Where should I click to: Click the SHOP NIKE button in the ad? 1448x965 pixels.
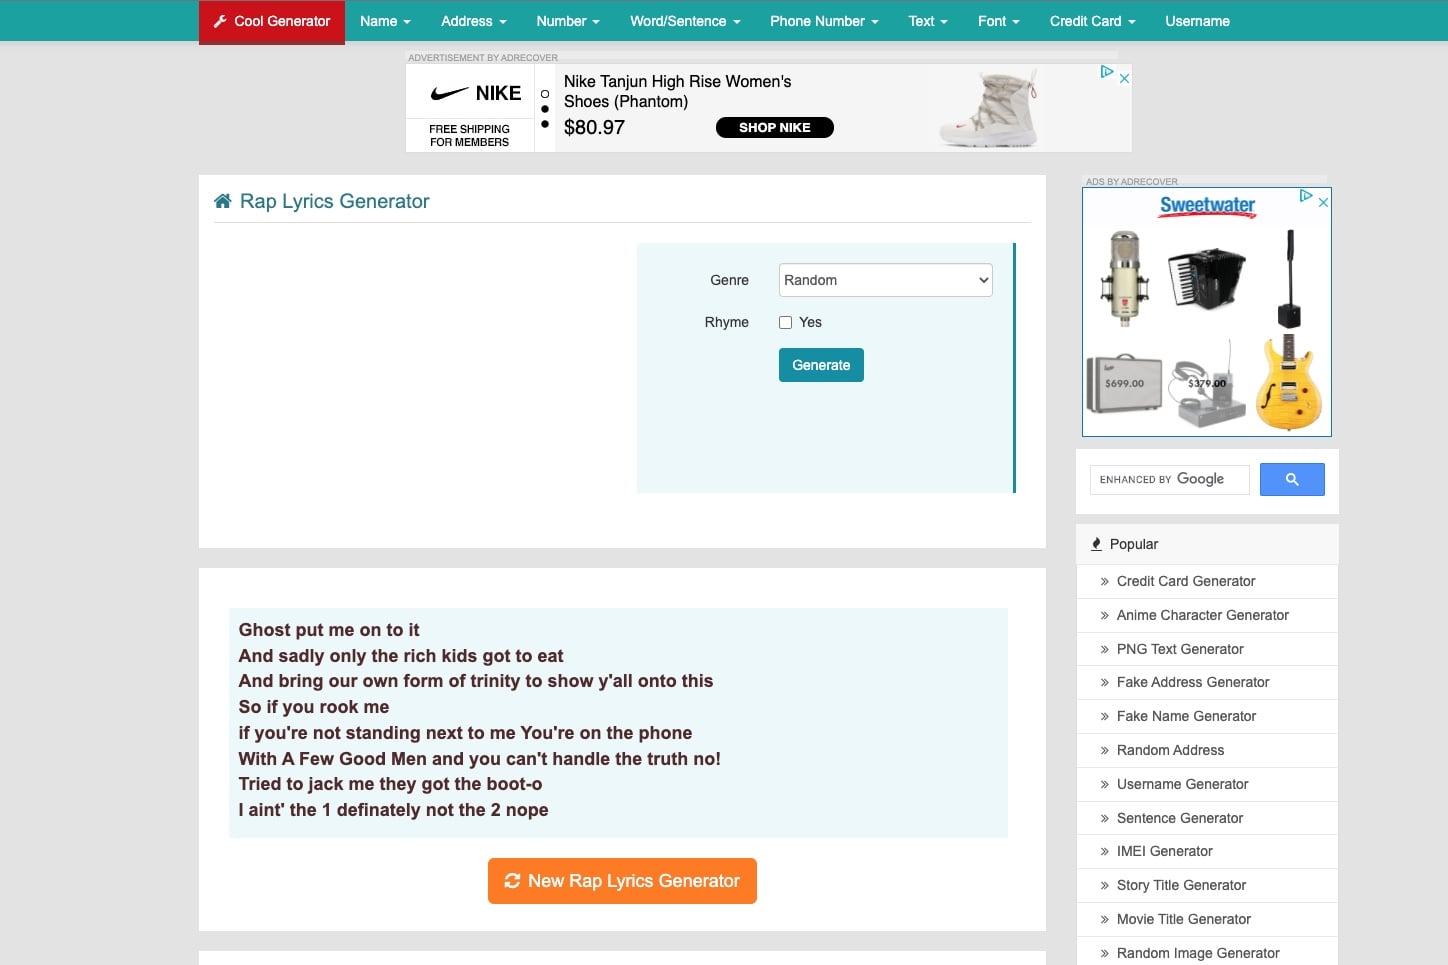[x=774, y=127]
